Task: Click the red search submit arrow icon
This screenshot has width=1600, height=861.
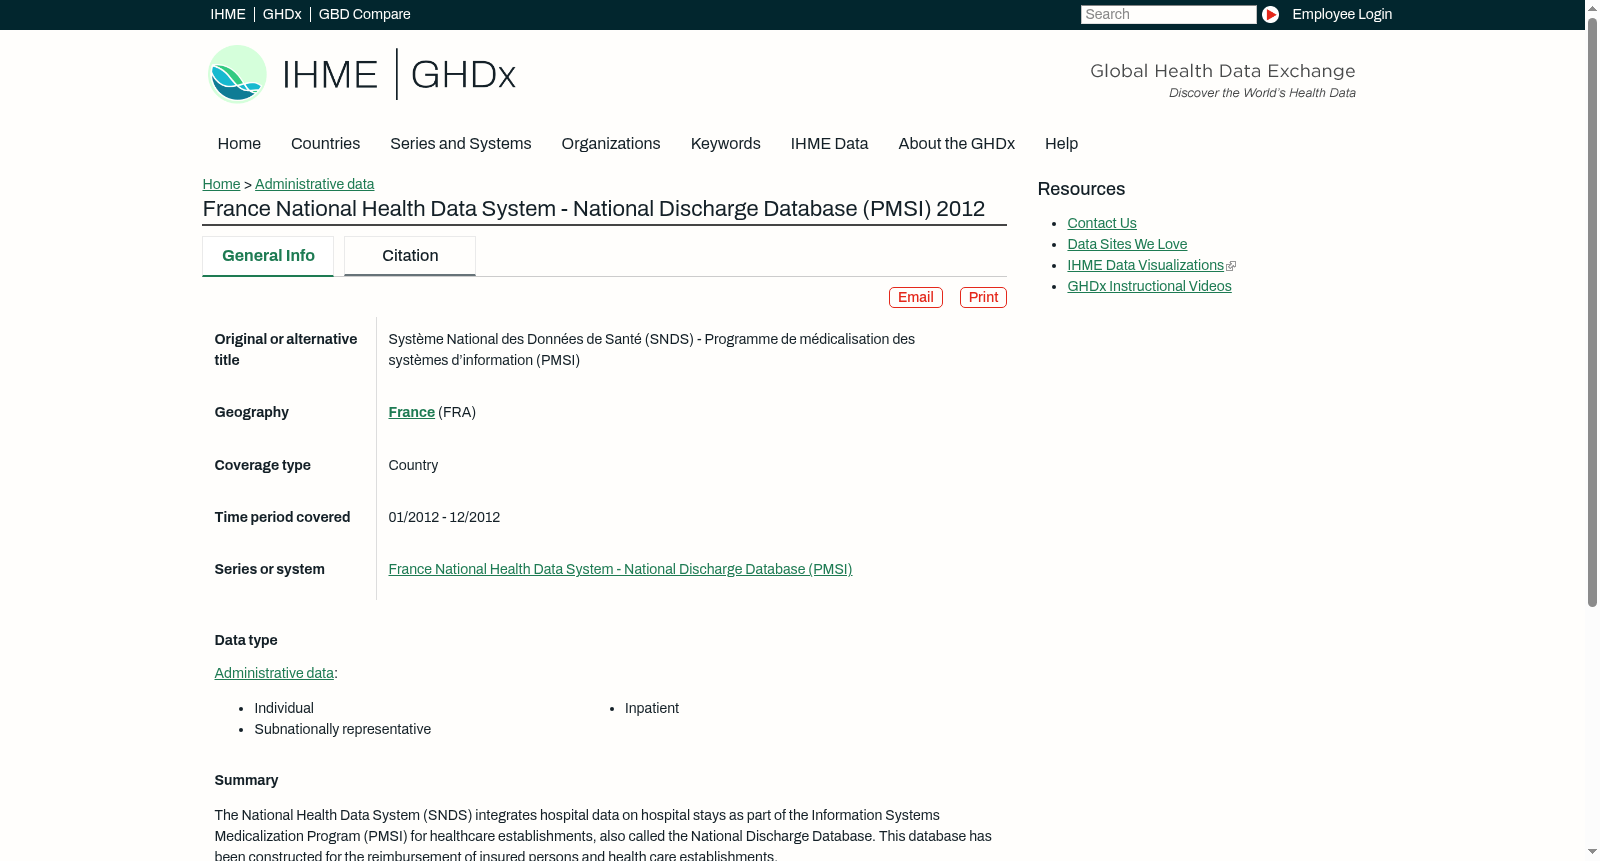Action: 1270,14
